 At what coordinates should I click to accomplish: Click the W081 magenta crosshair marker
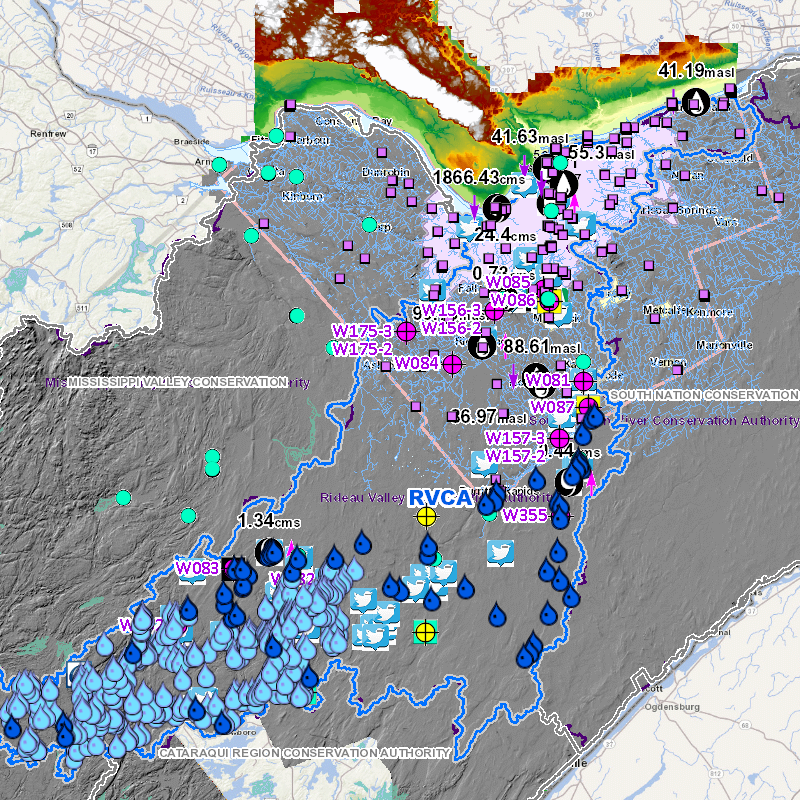tap(584, 381)
